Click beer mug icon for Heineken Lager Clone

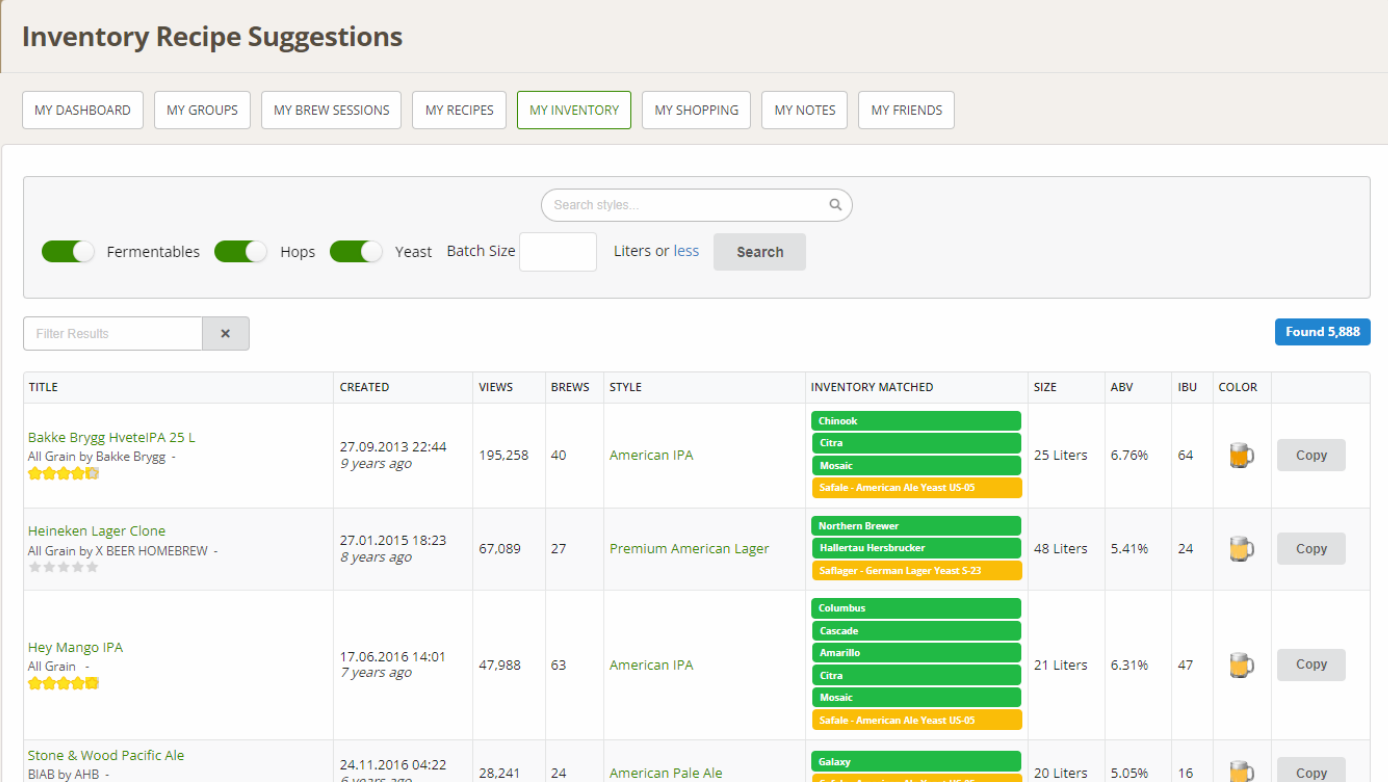tap(1241, 549)
